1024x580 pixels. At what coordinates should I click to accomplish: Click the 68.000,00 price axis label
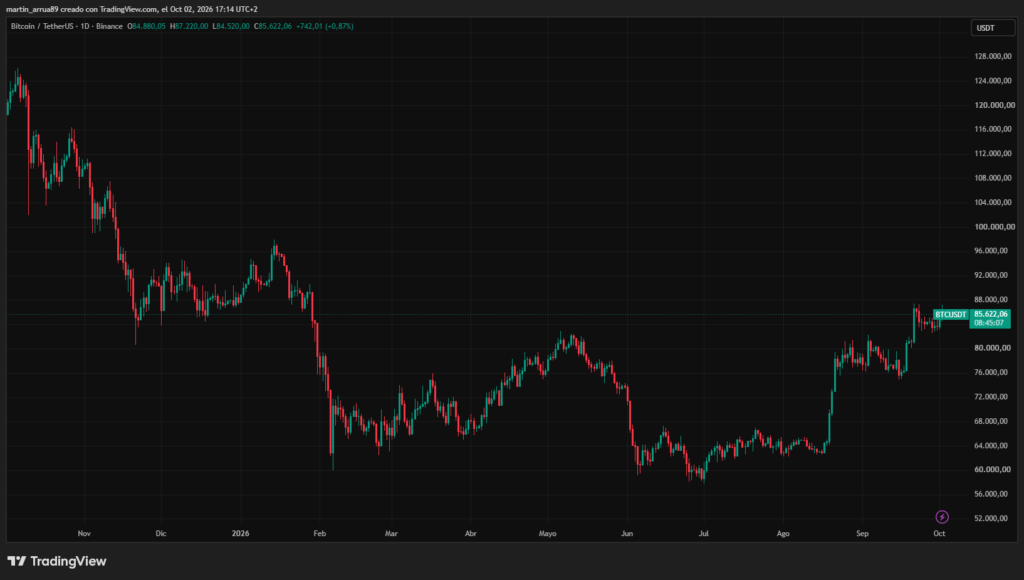pyautogui.click(x=993, y=421)
